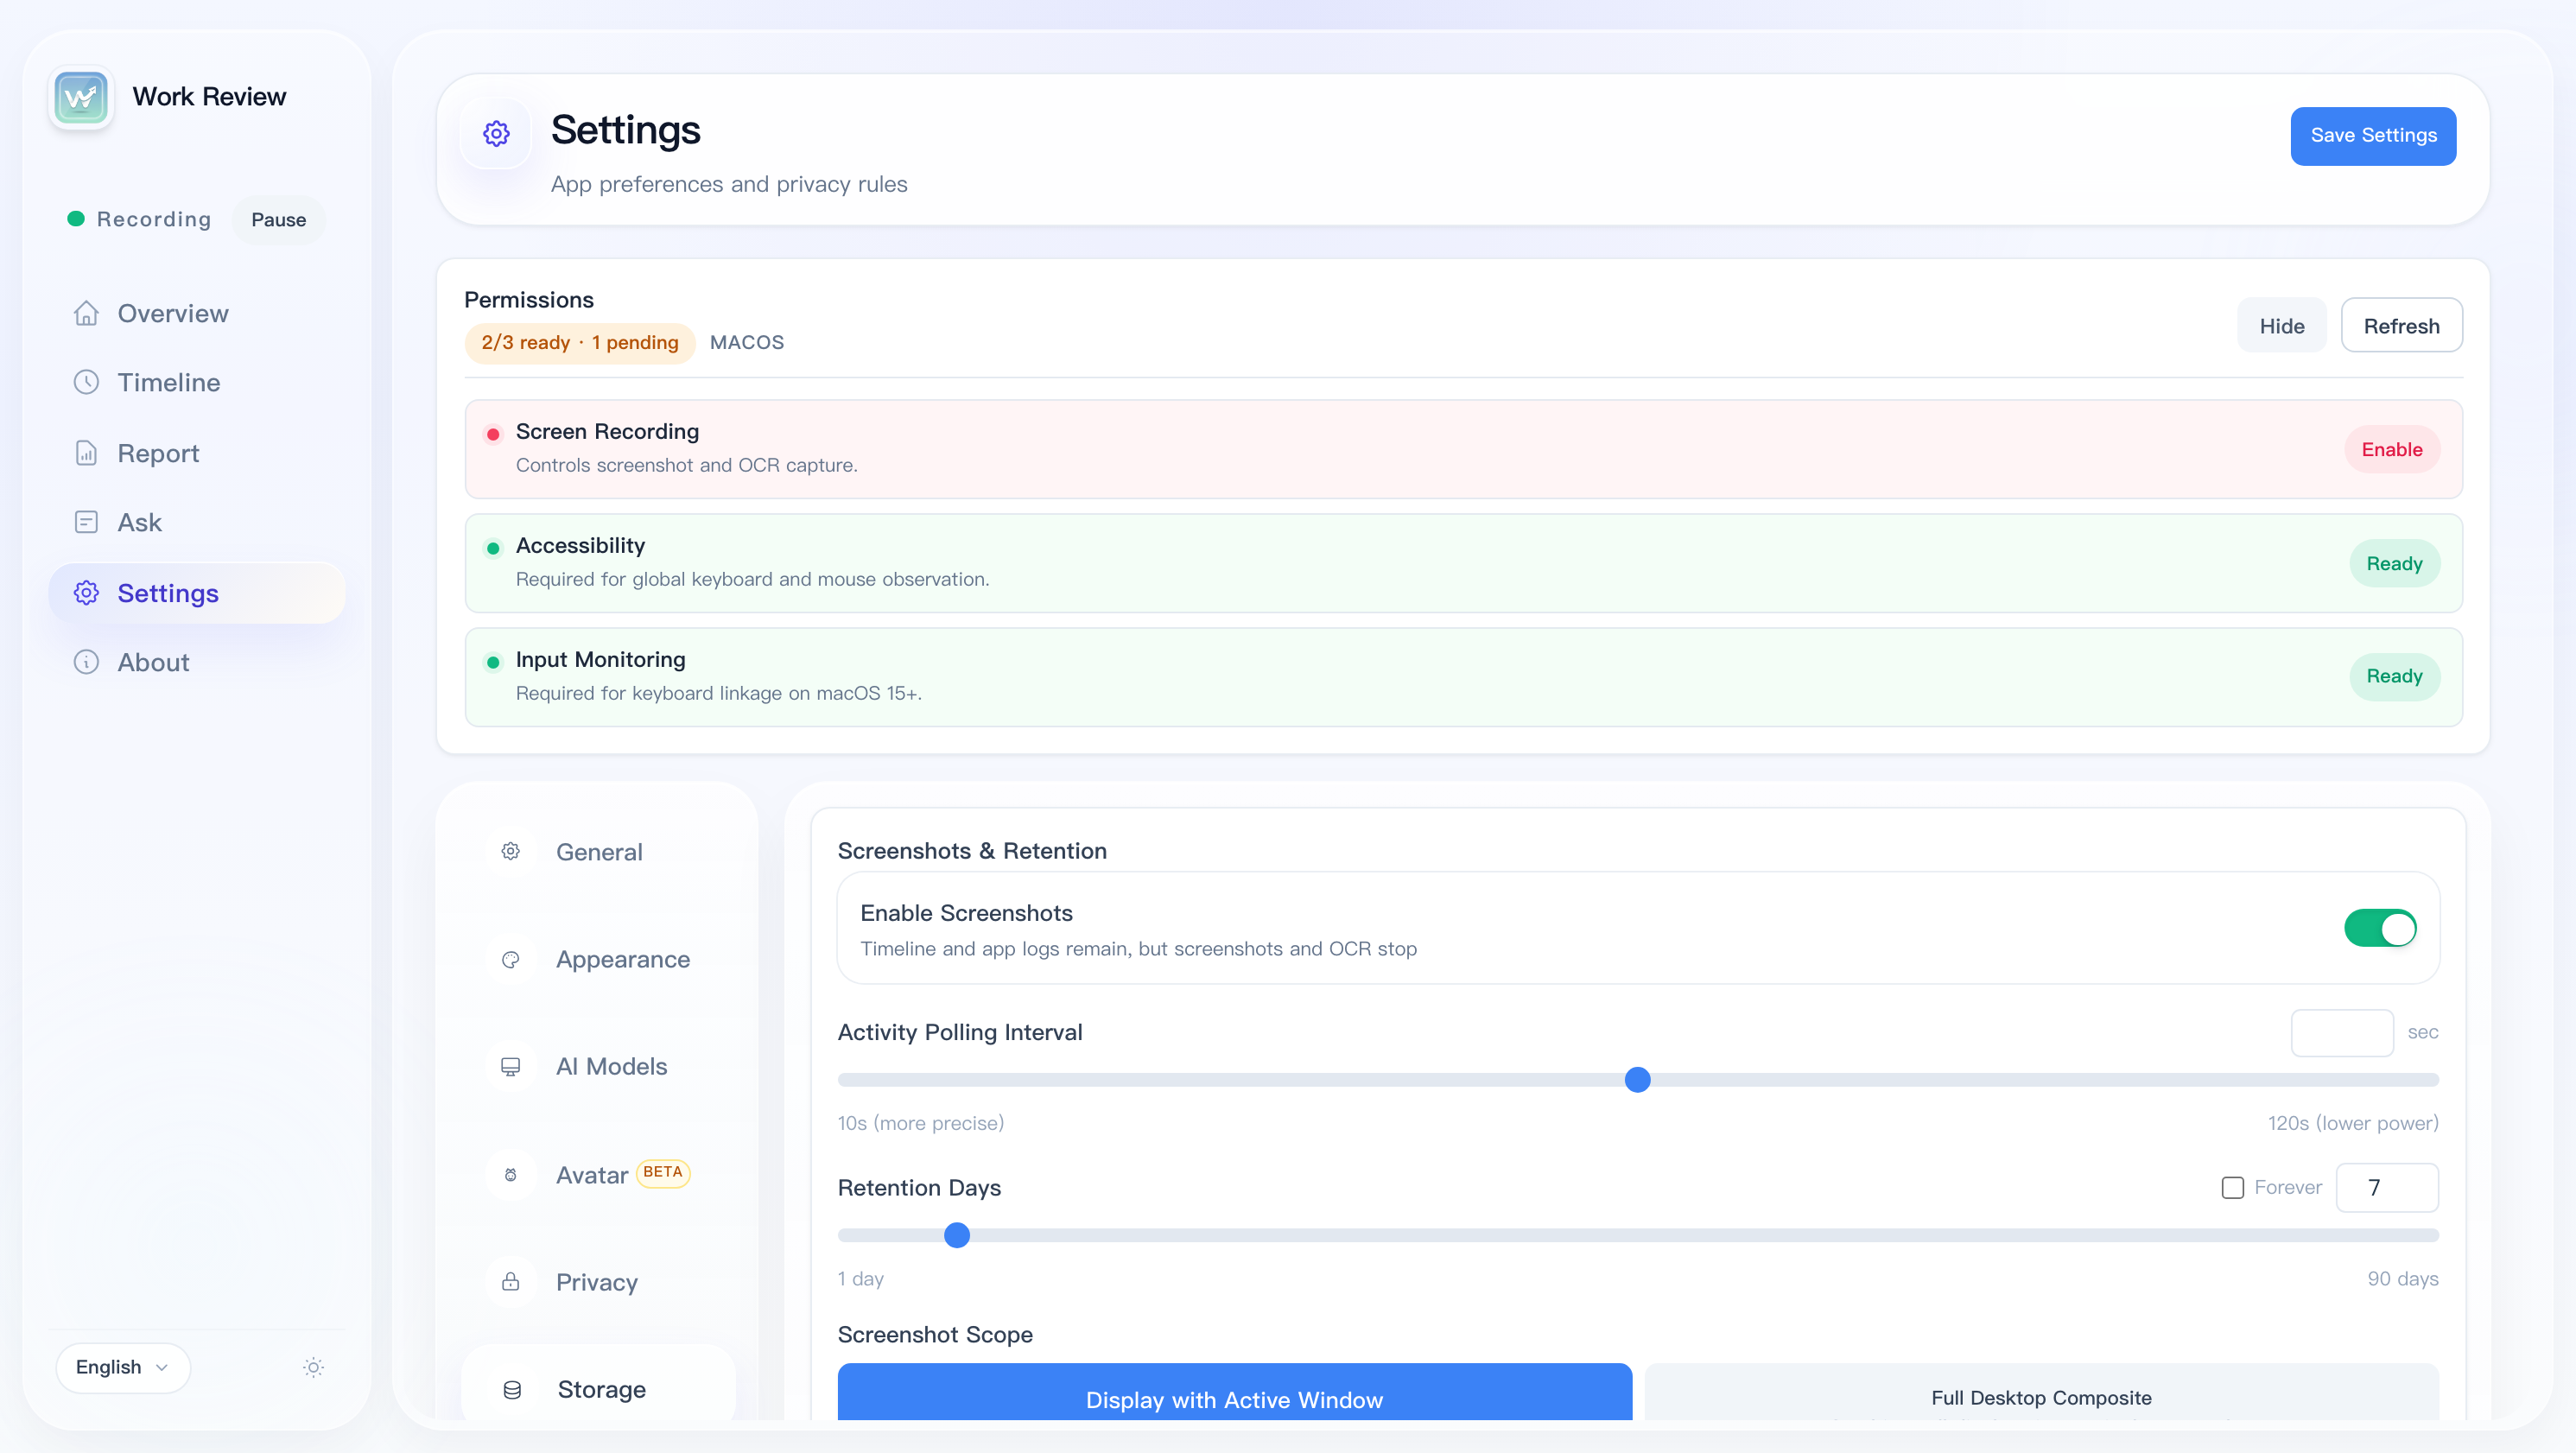Viewport: 2576px width, 1453px height.
Task: Click the Storage database icon
Action: coord(512,1389)
